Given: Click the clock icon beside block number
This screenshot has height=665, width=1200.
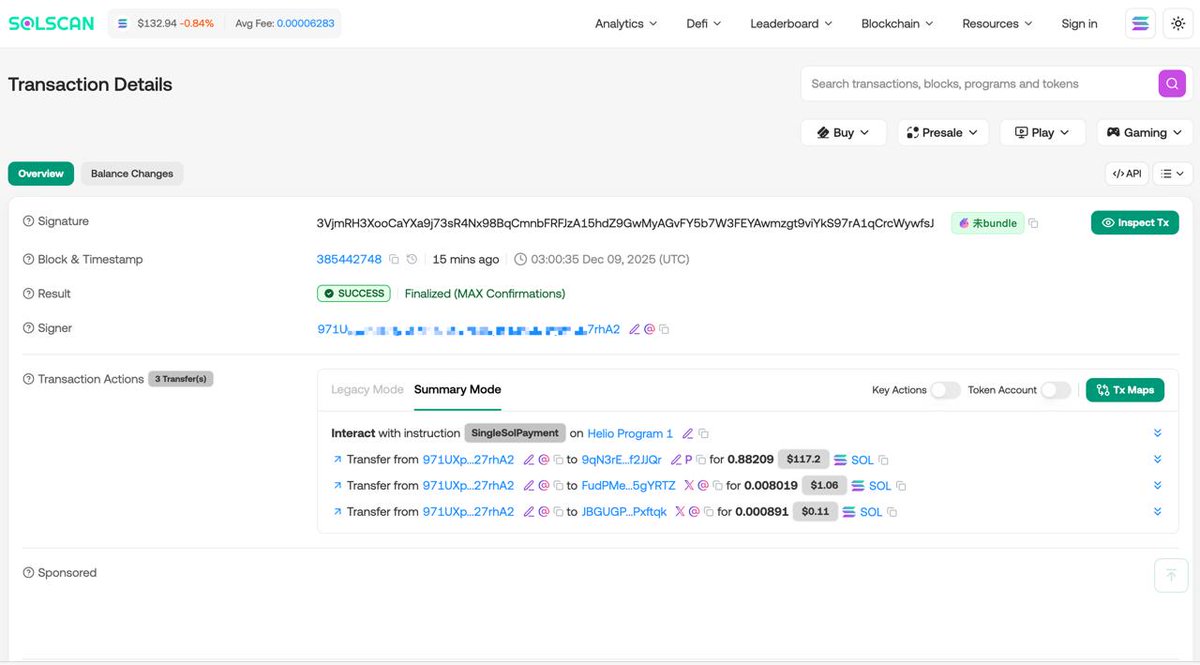Looking at the screenshot, I should 411,260.
